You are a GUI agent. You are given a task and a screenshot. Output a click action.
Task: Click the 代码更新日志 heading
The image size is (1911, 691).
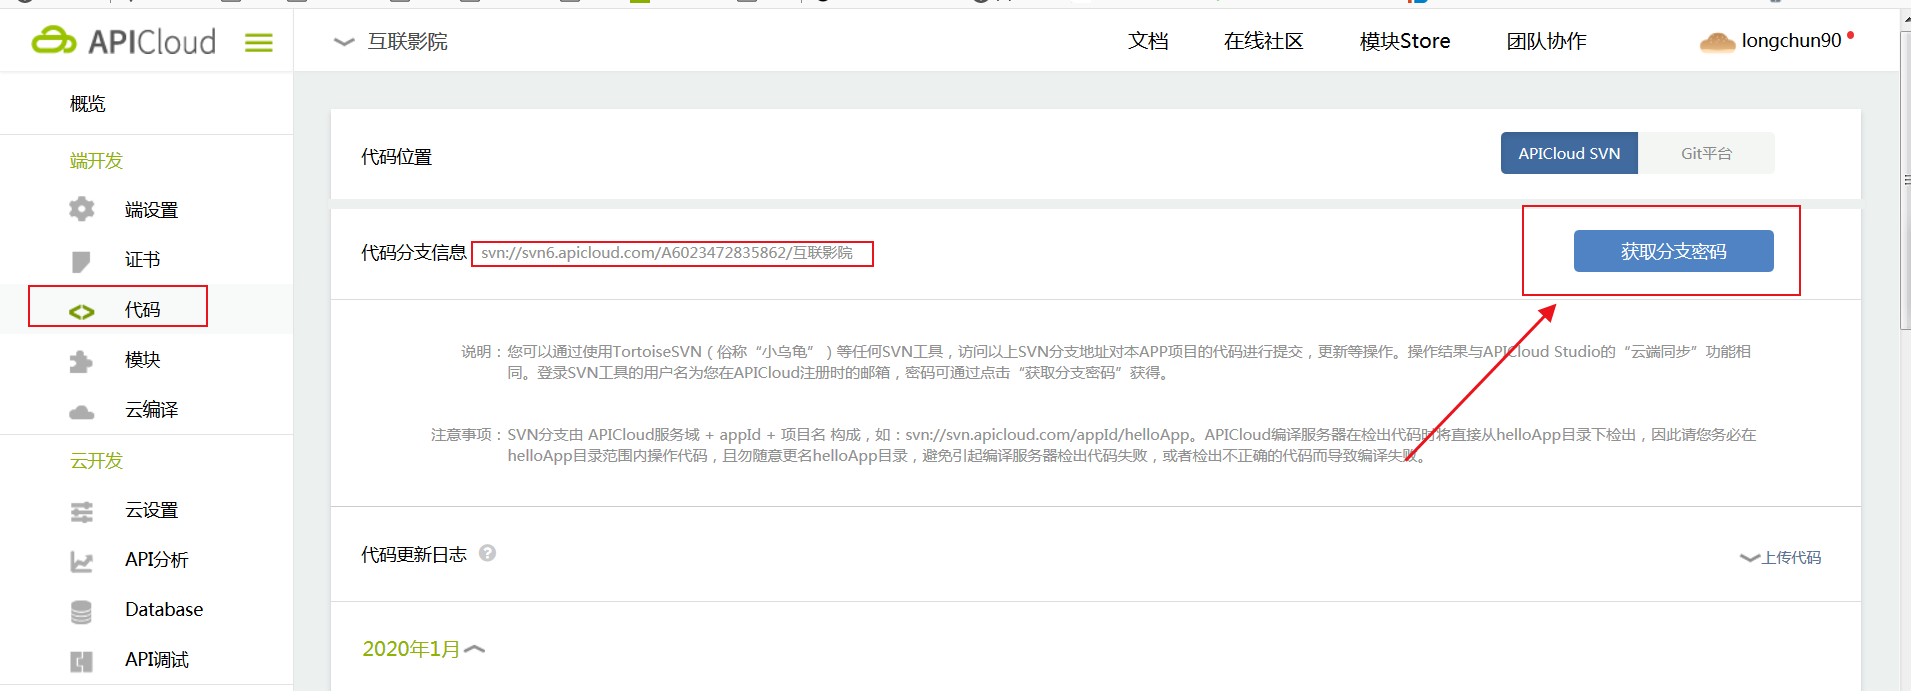pos(414,554)
